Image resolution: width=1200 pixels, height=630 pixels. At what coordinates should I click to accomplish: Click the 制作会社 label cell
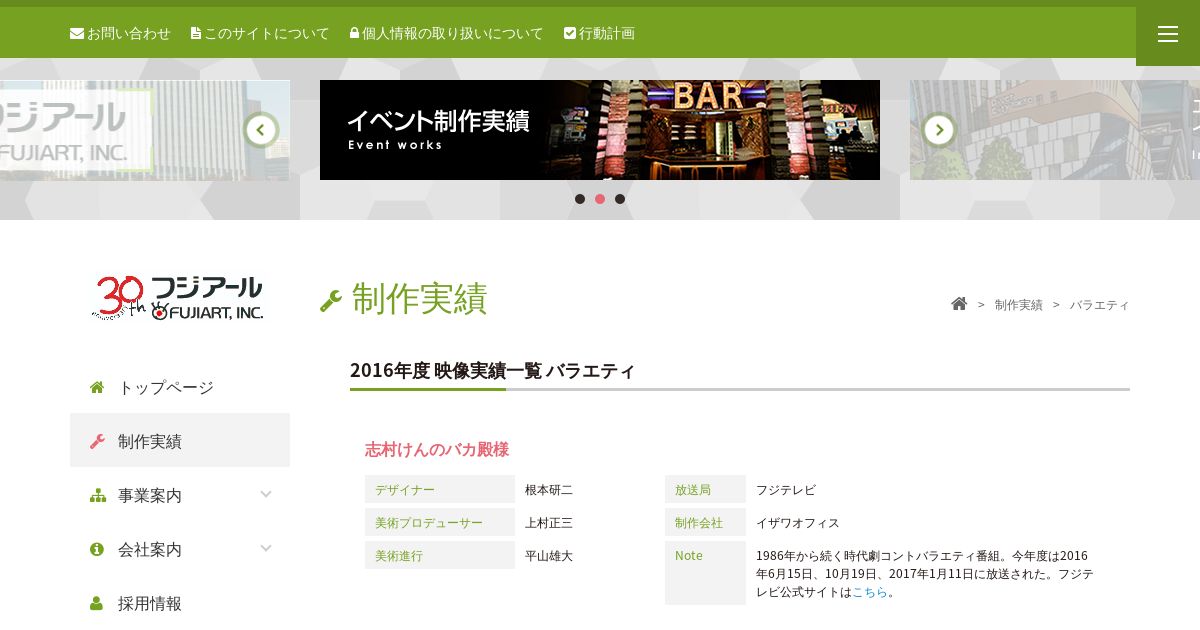[x=705, y=522]
